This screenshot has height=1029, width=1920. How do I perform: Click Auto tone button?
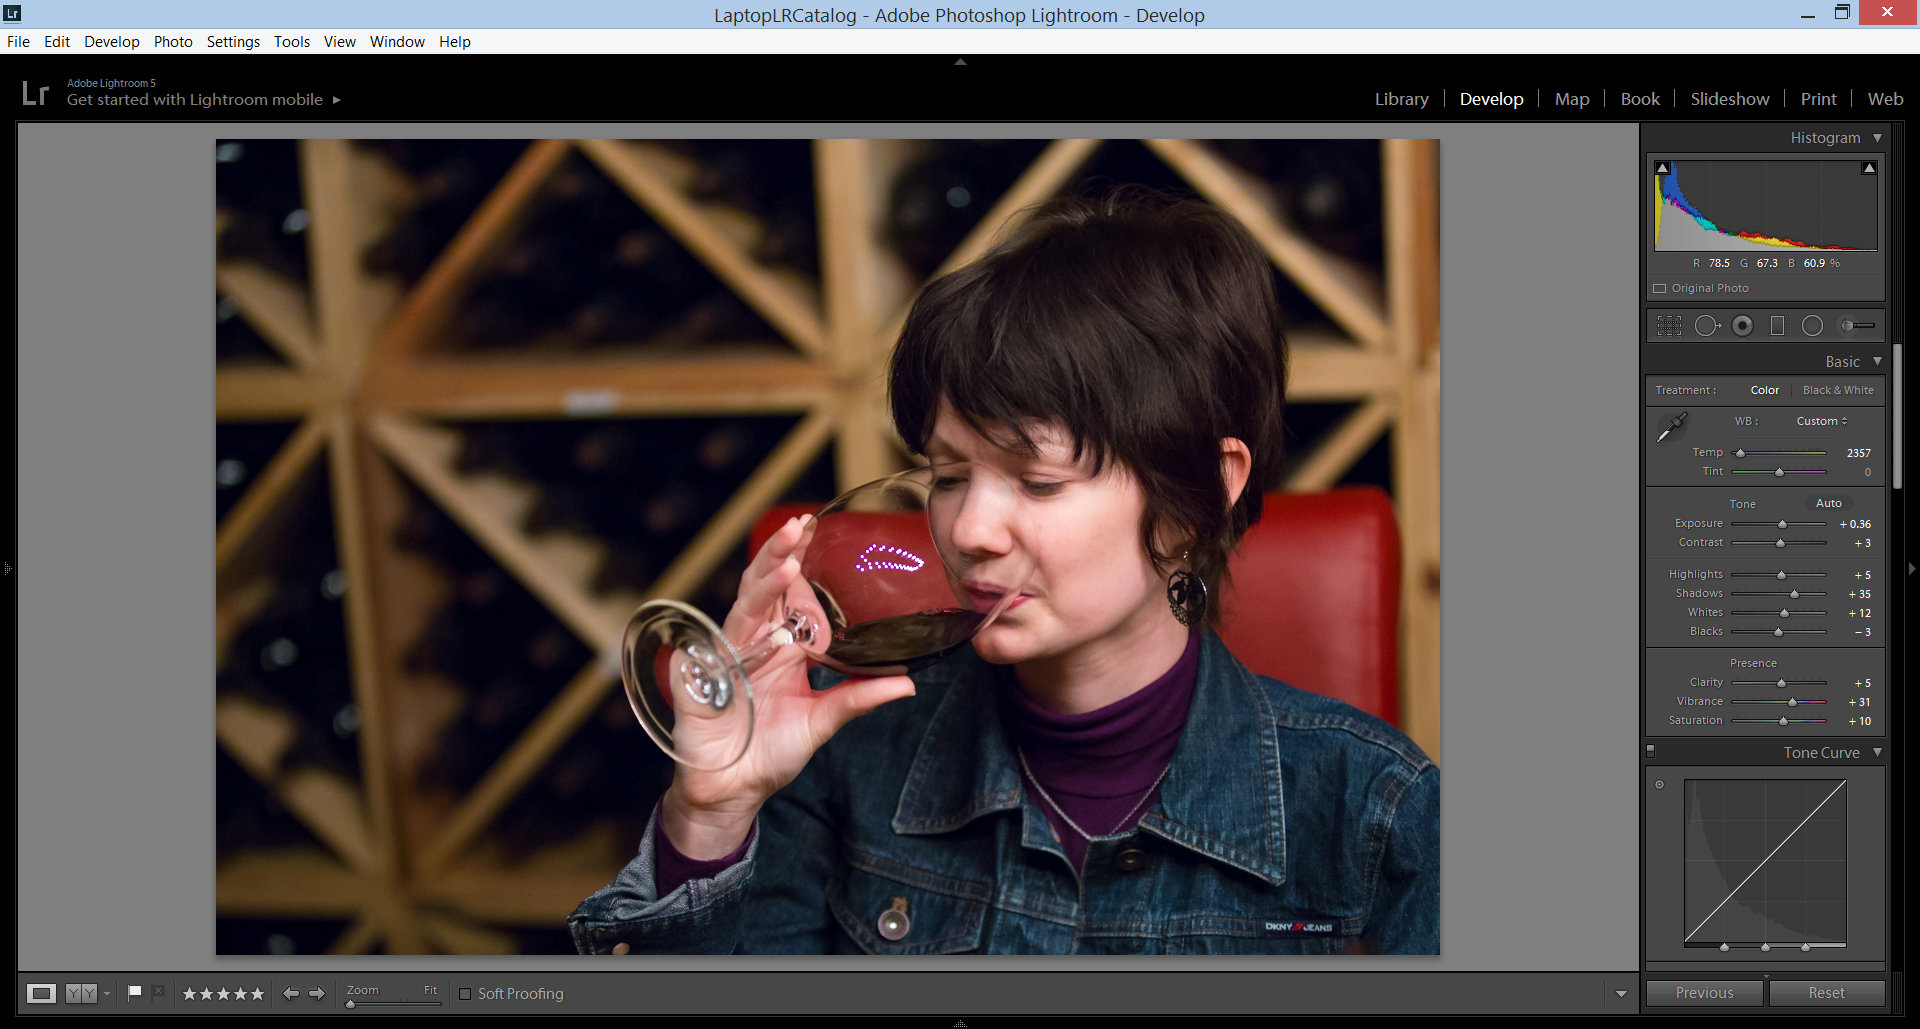pyautogui.click(x=1828, y=503)
